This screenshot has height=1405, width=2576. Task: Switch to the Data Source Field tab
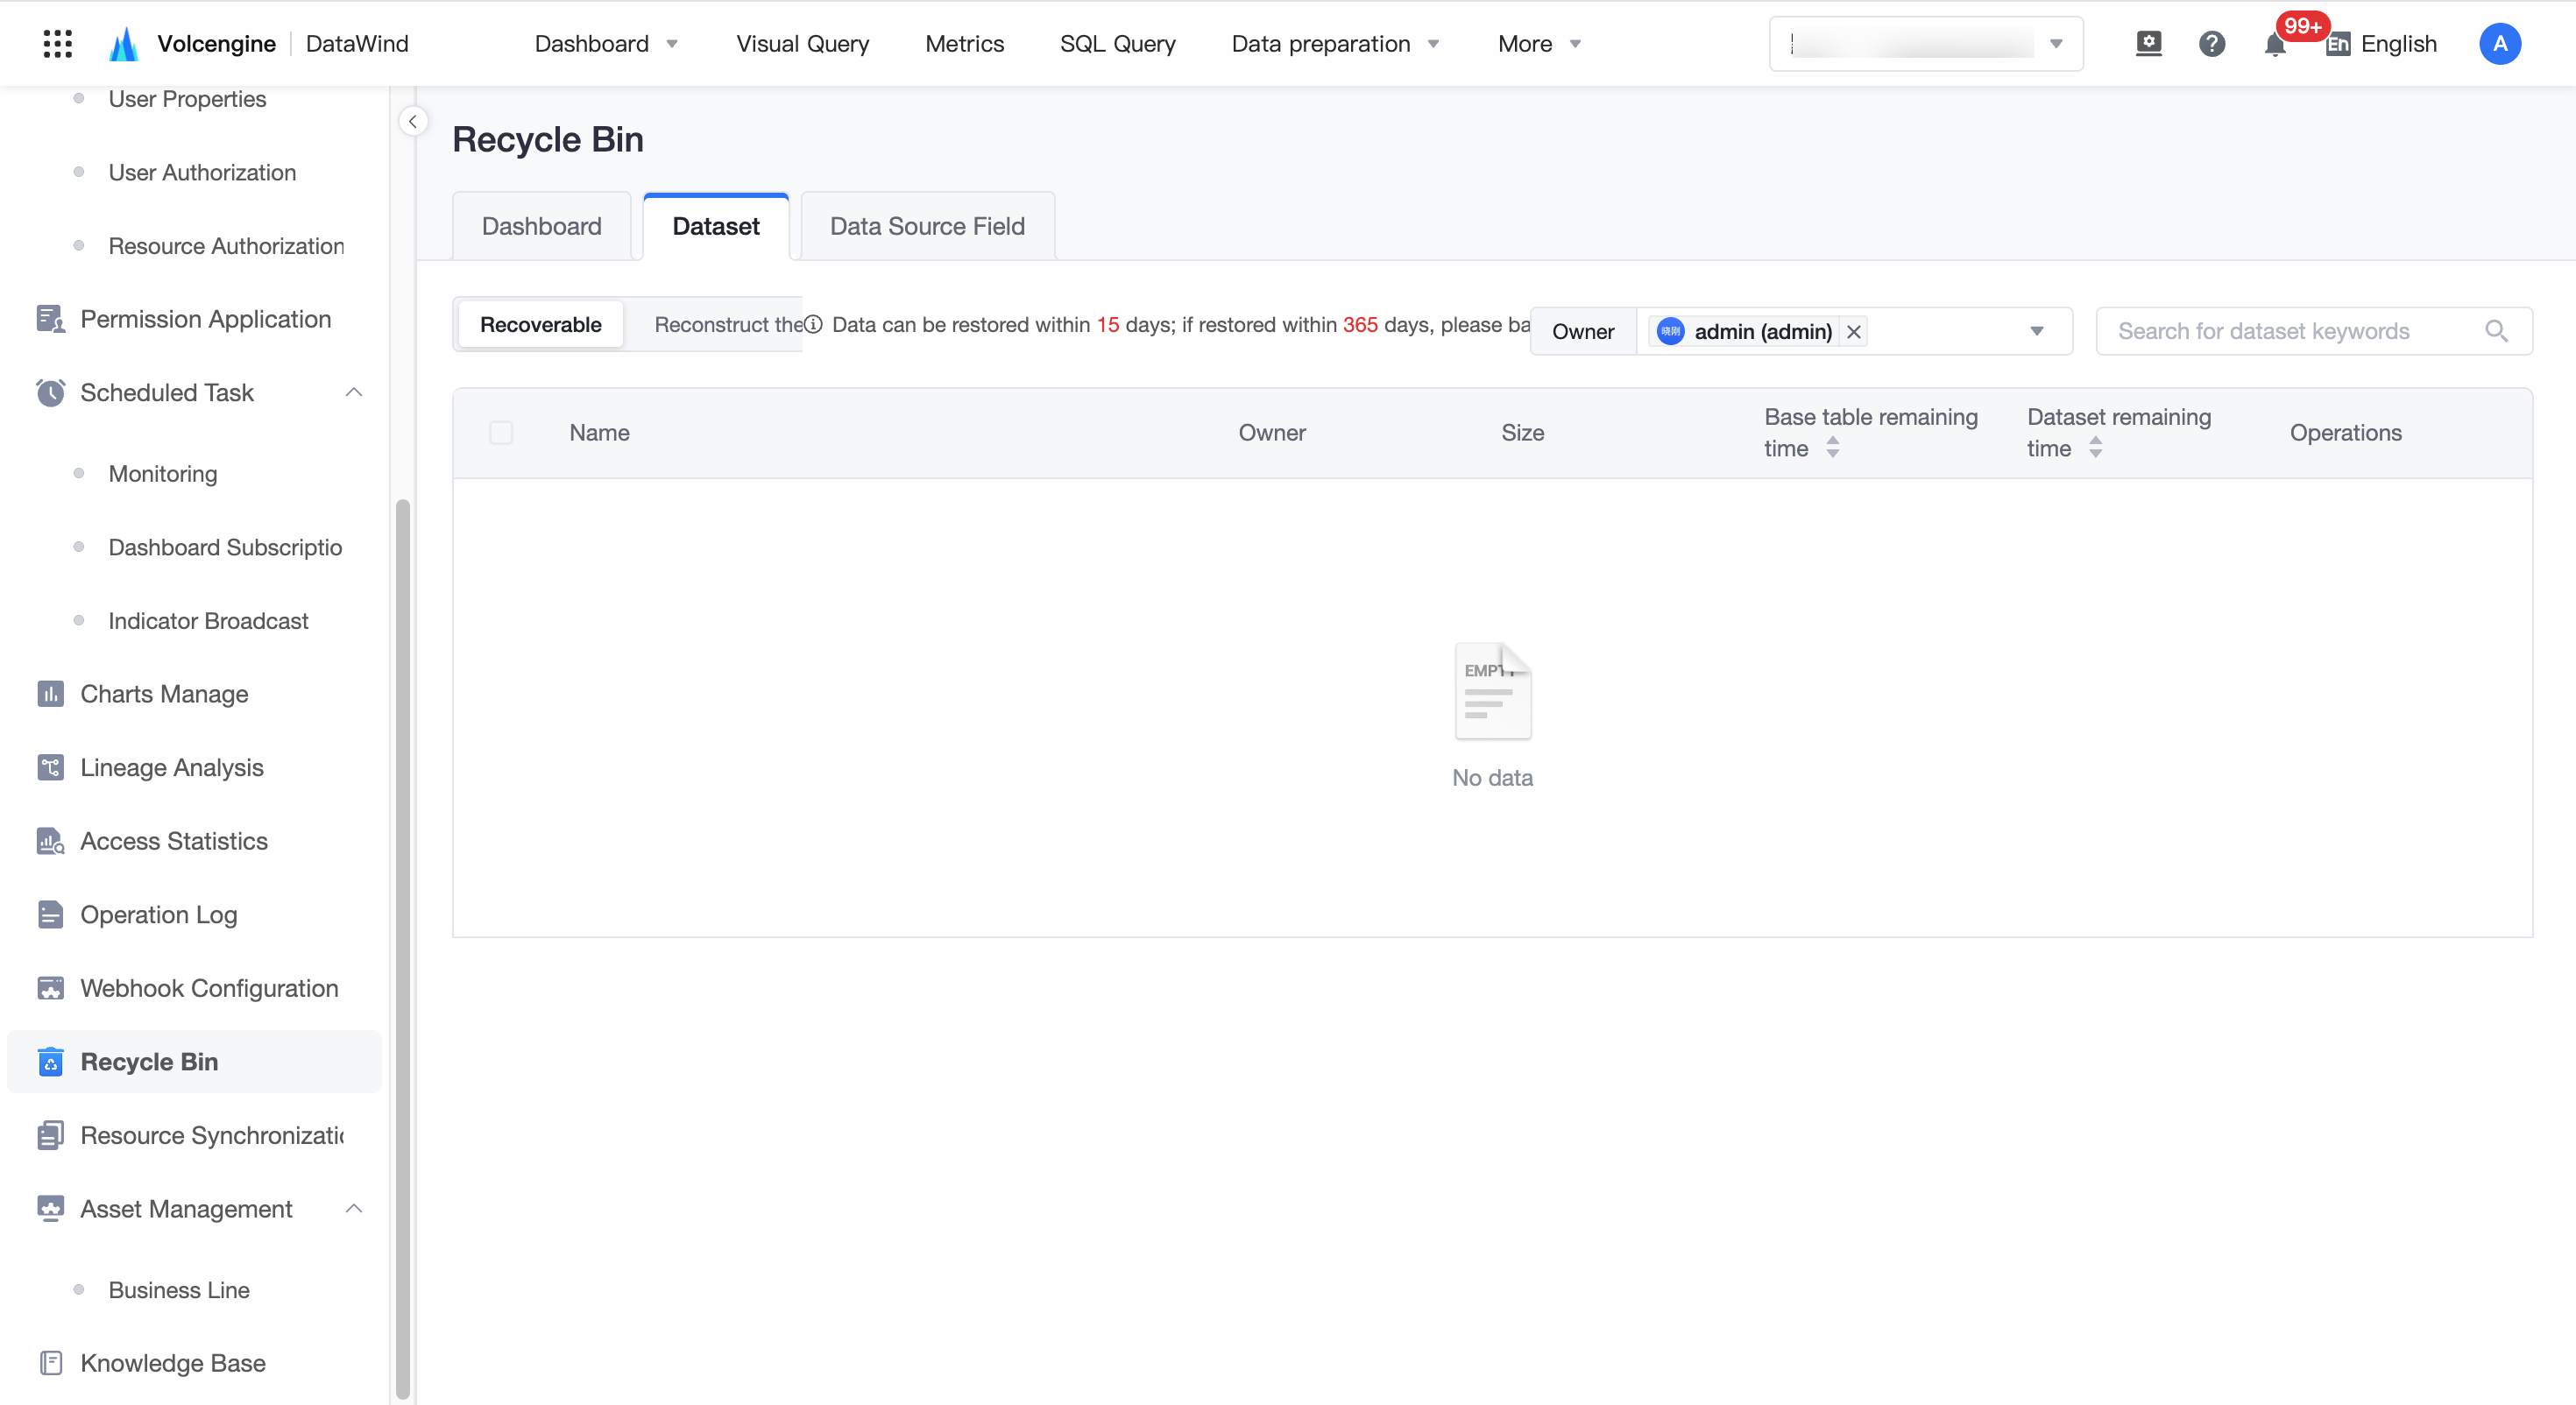pyautogui.click(x=926, y=226)
